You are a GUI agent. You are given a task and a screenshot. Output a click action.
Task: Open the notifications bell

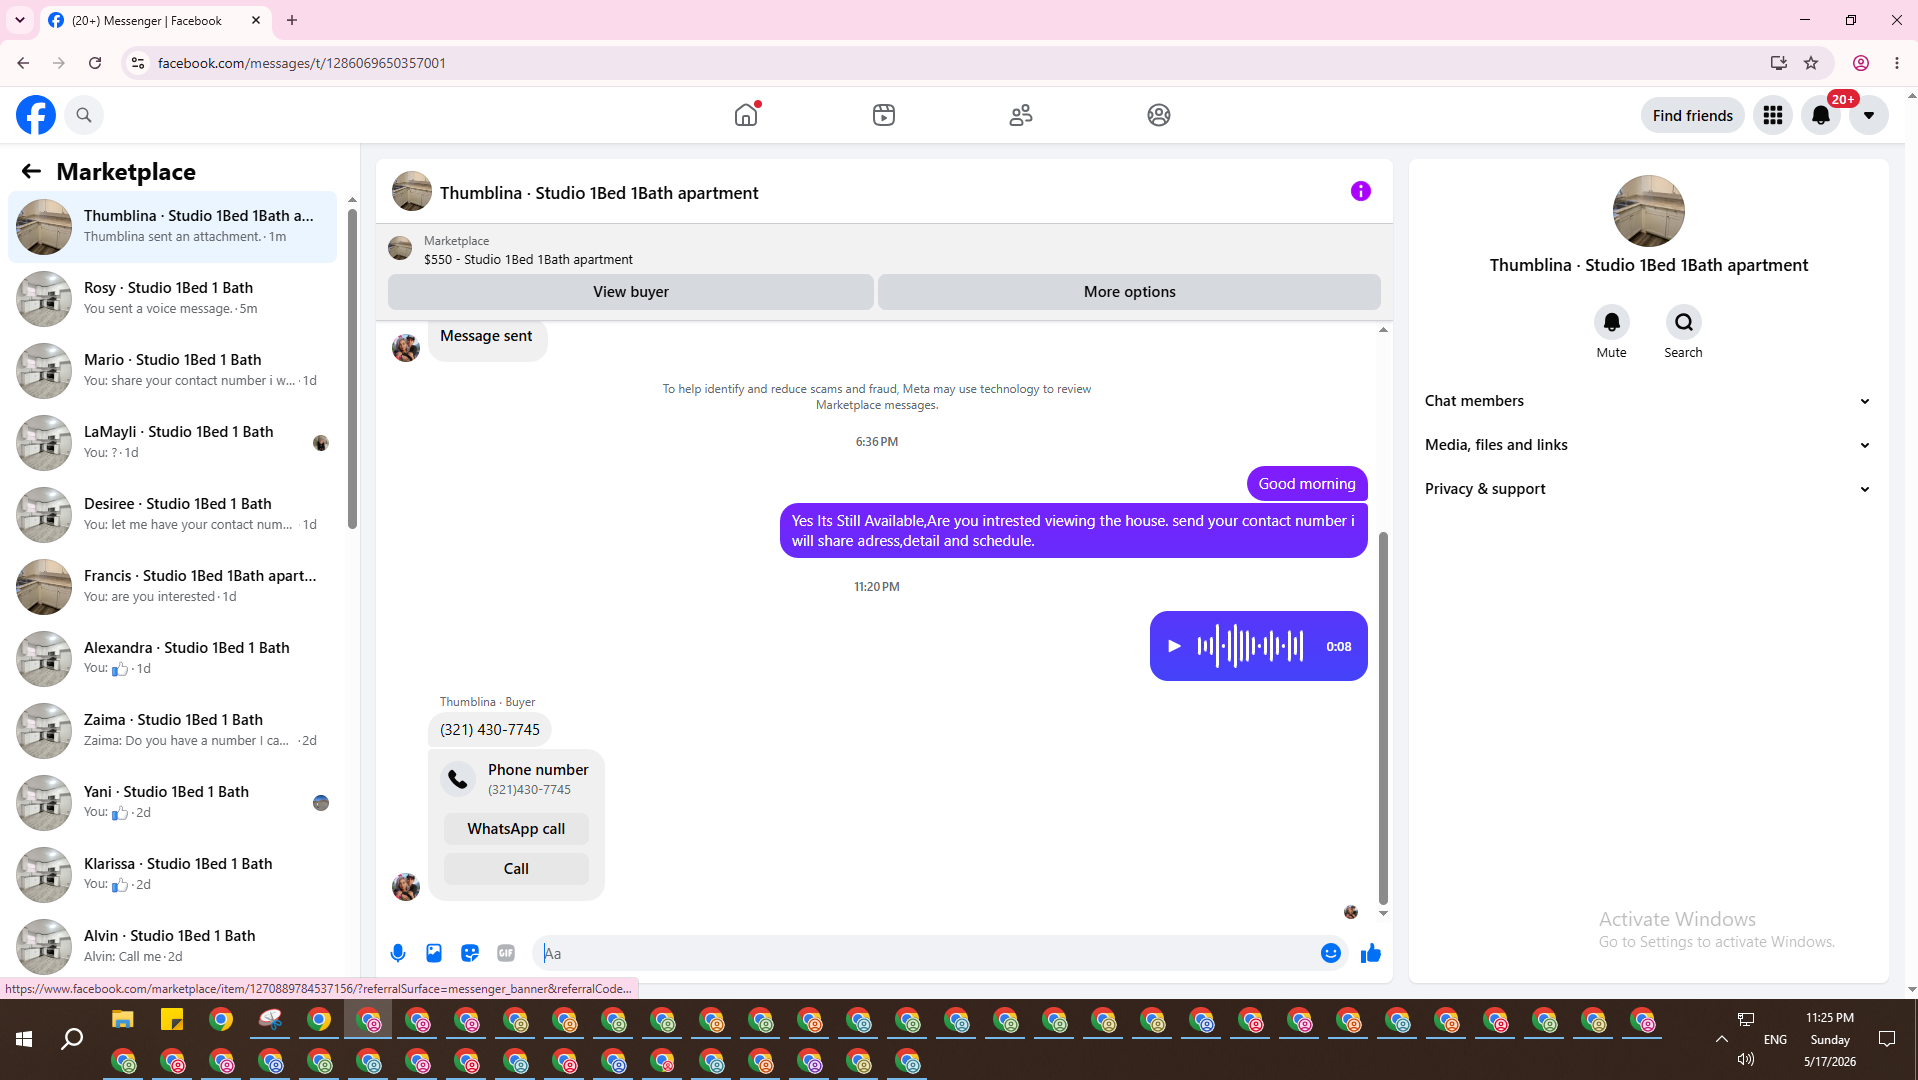click(x=1821, y=115)
